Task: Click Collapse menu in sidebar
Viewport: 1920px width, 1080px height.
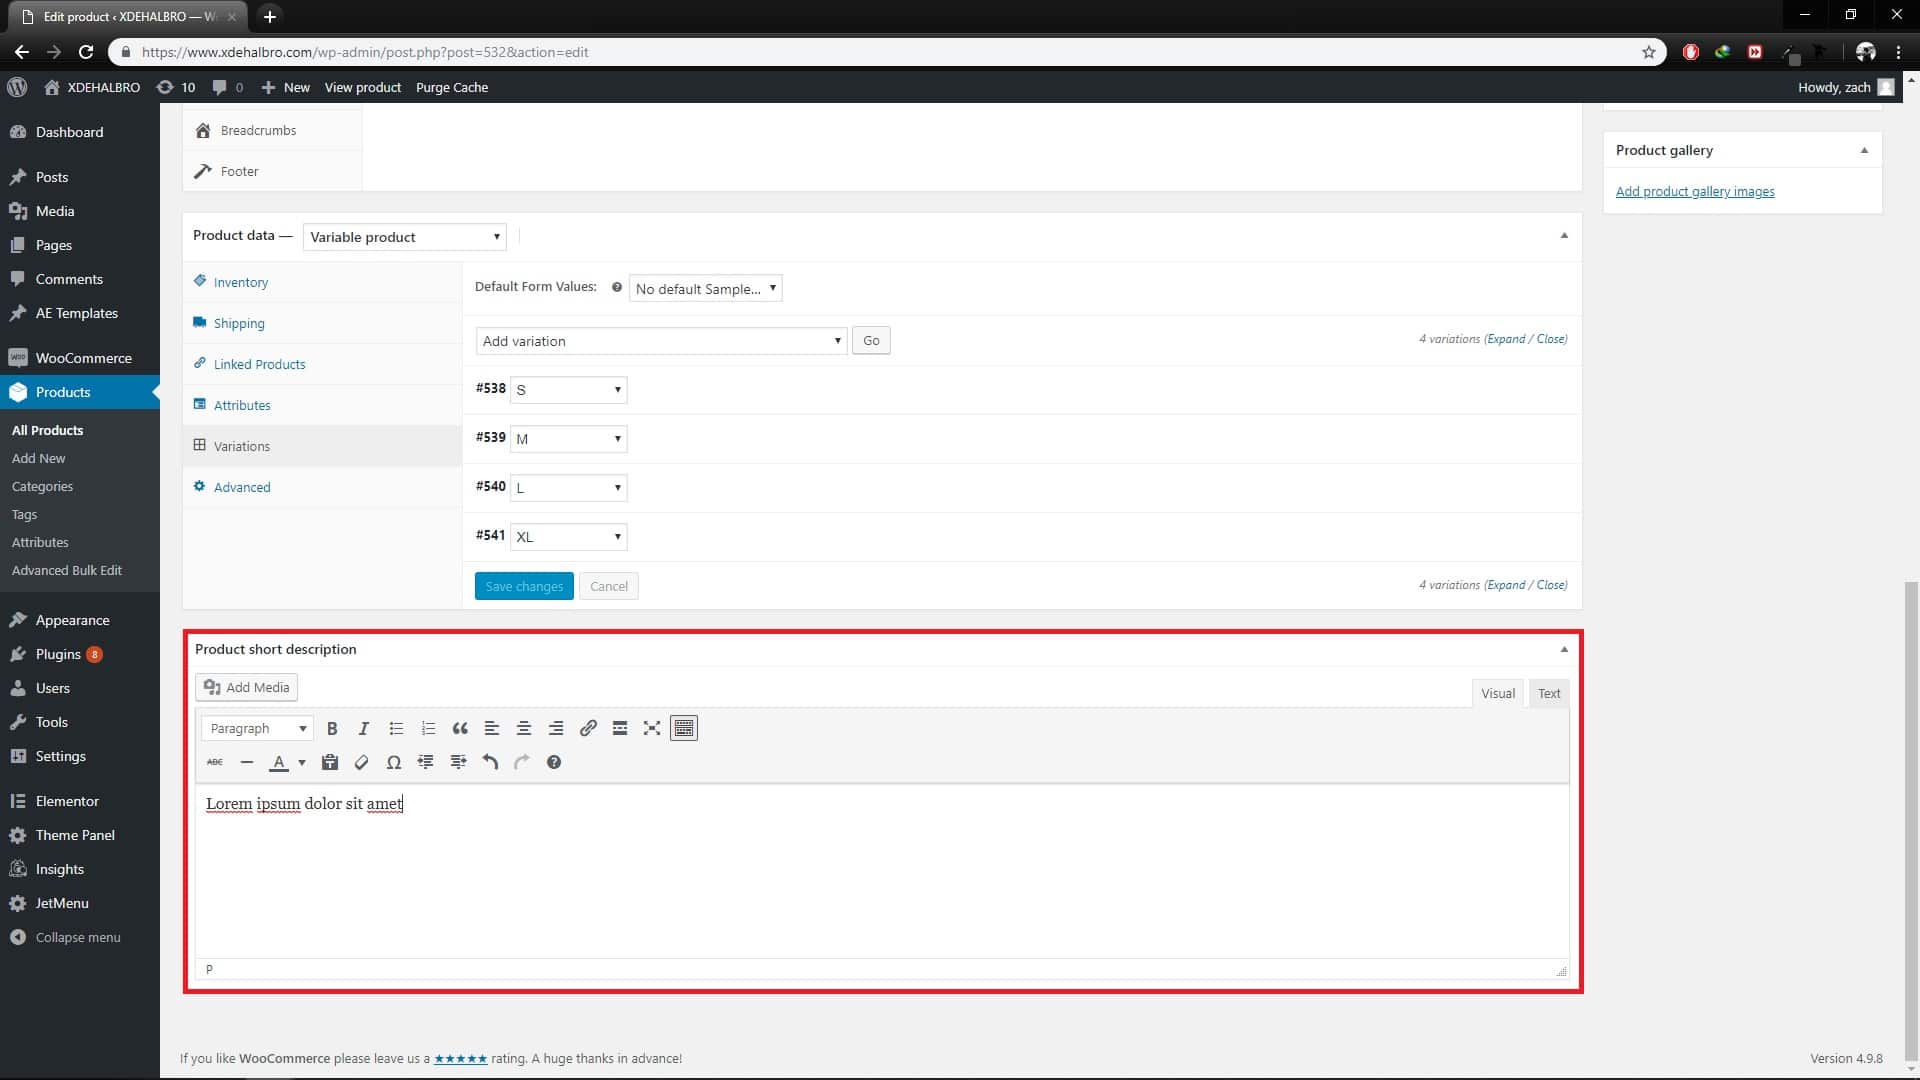Action: tap(80, 937)
